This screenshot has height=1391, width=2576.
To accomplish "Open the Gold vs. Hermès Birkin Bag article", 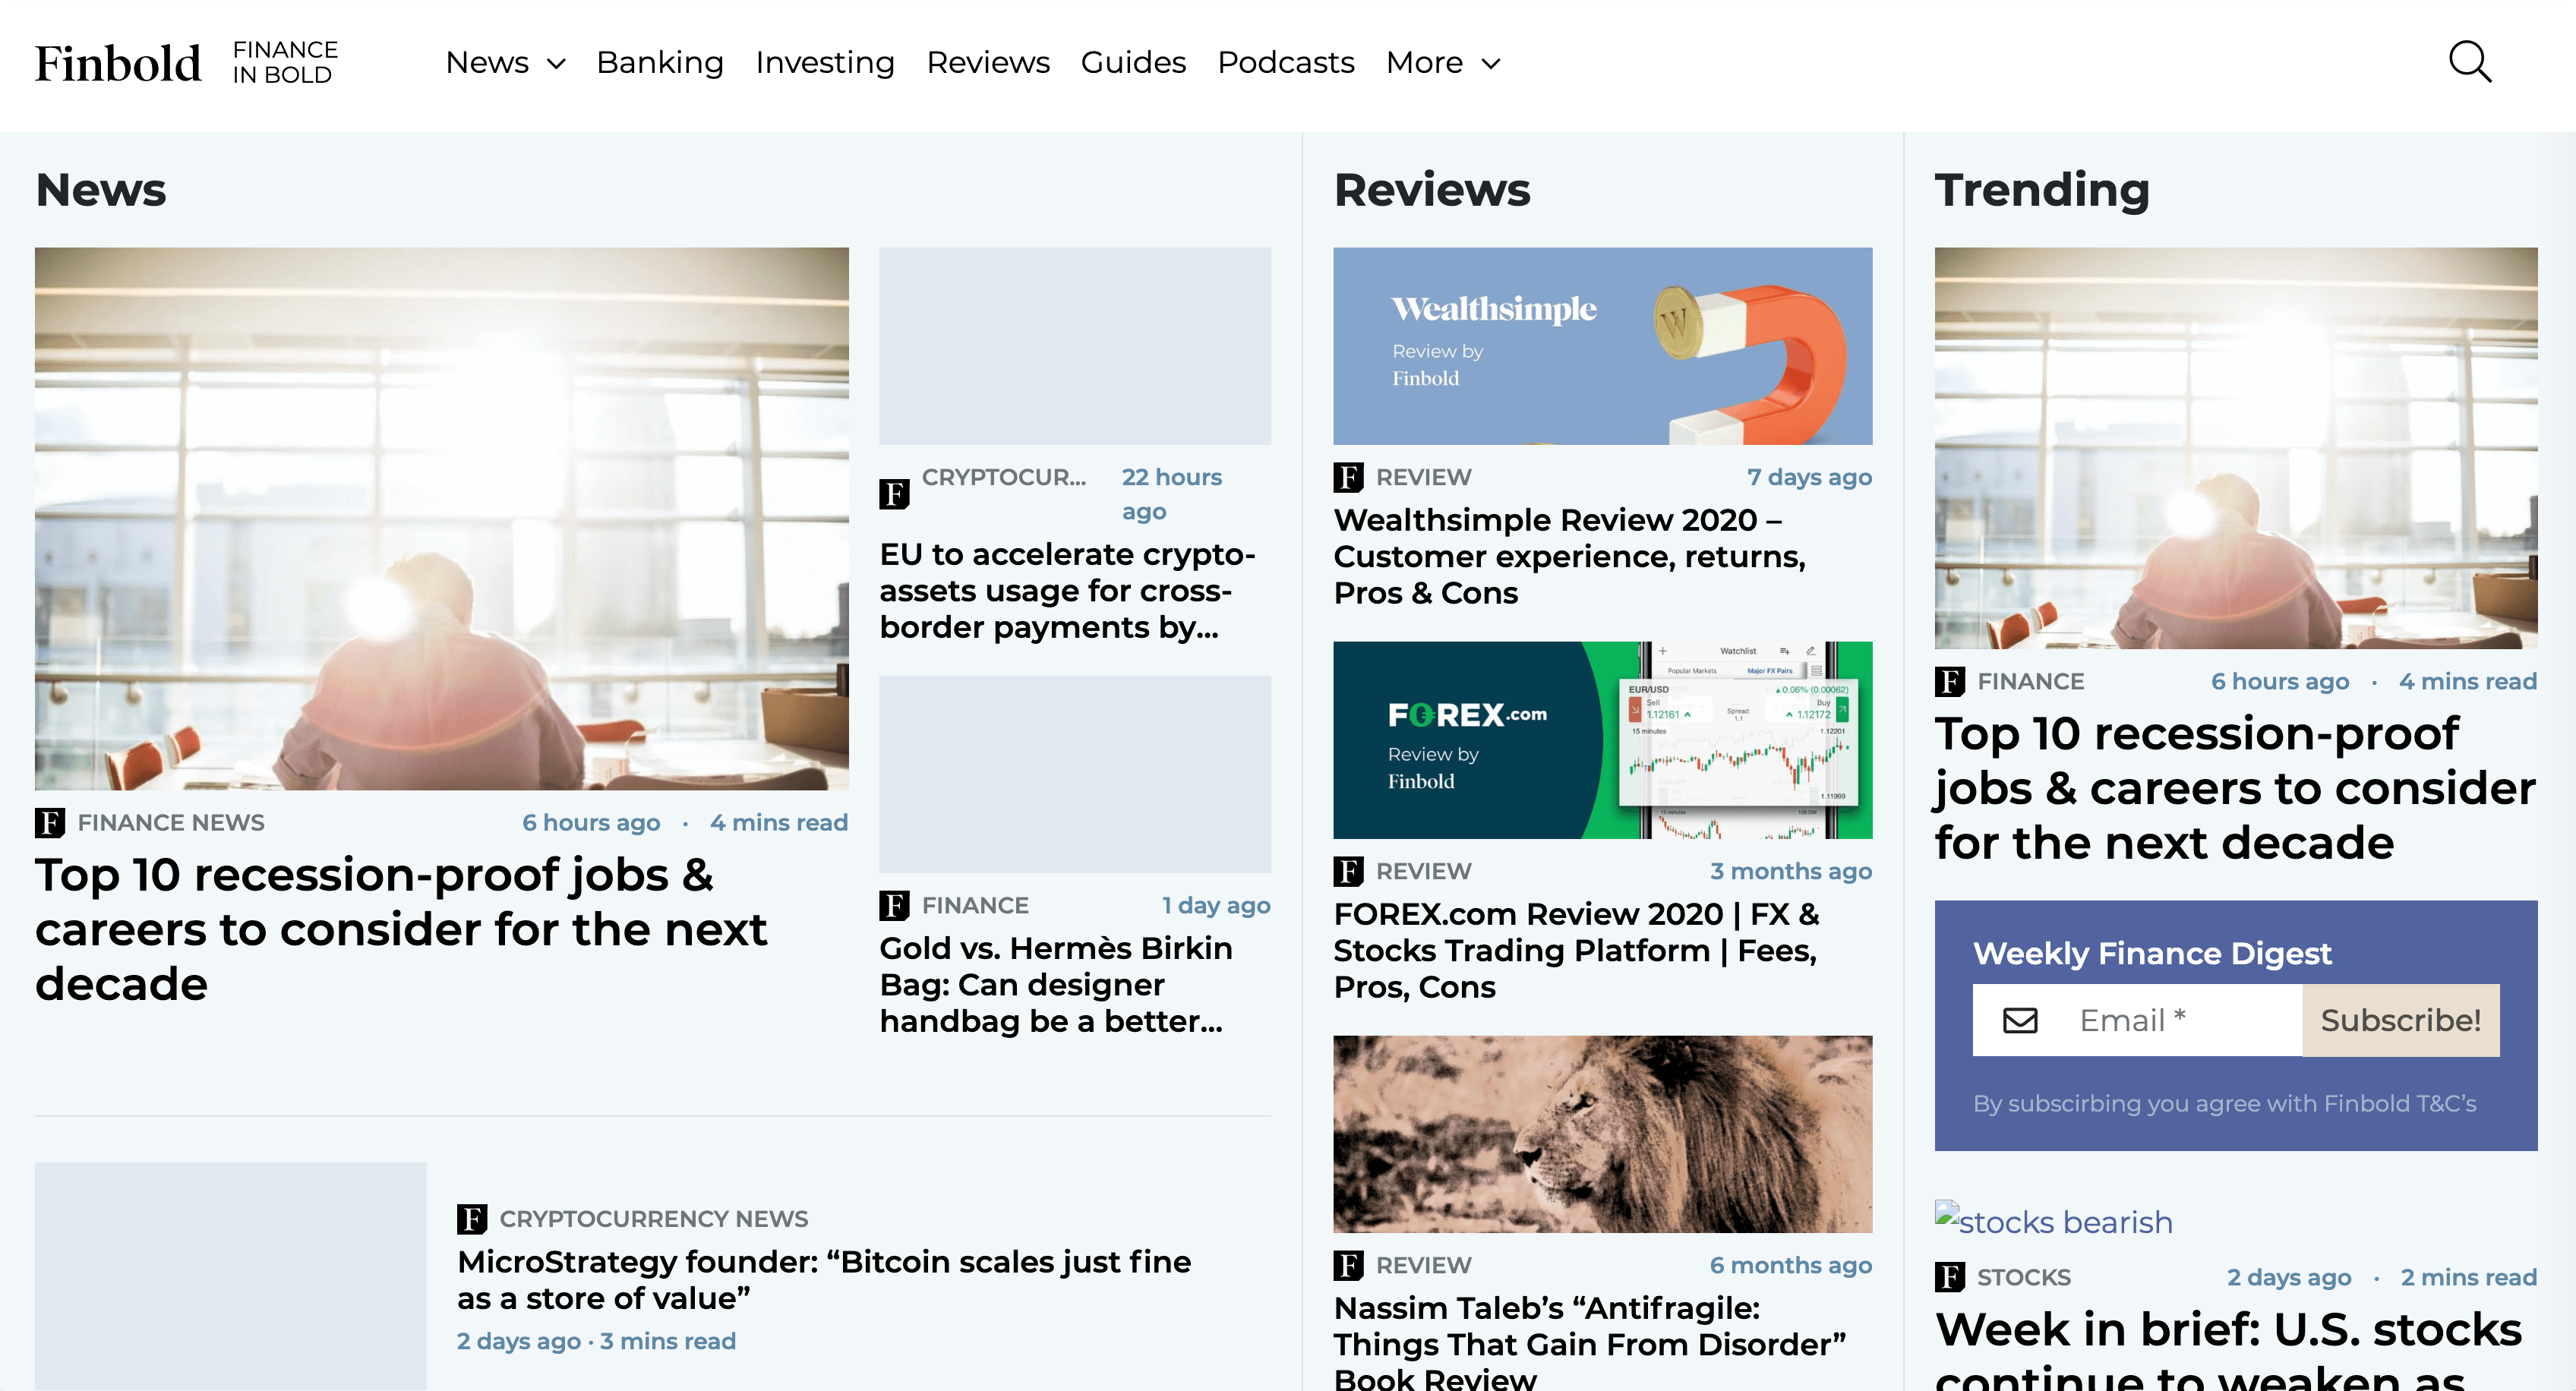I will [x=1055, y=984].
